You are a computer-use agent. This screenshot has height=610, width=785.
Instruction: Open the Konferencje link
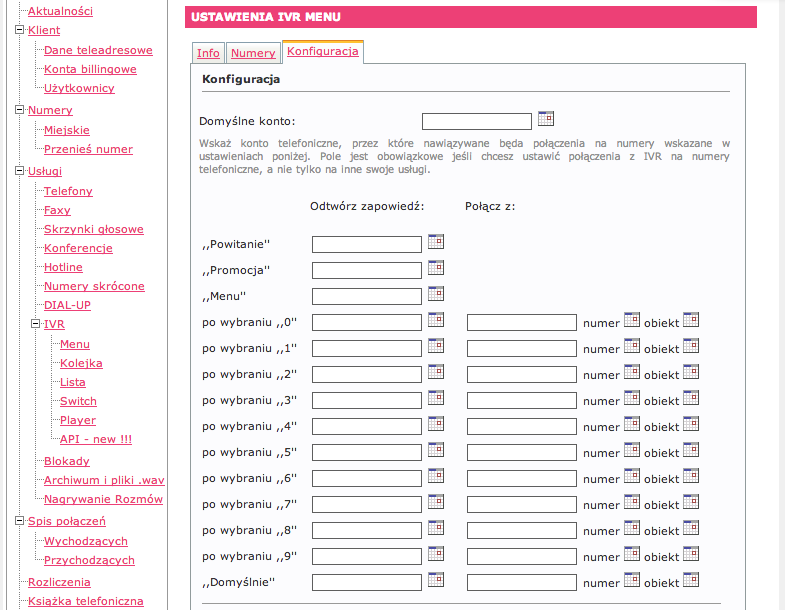pos(78,248)
